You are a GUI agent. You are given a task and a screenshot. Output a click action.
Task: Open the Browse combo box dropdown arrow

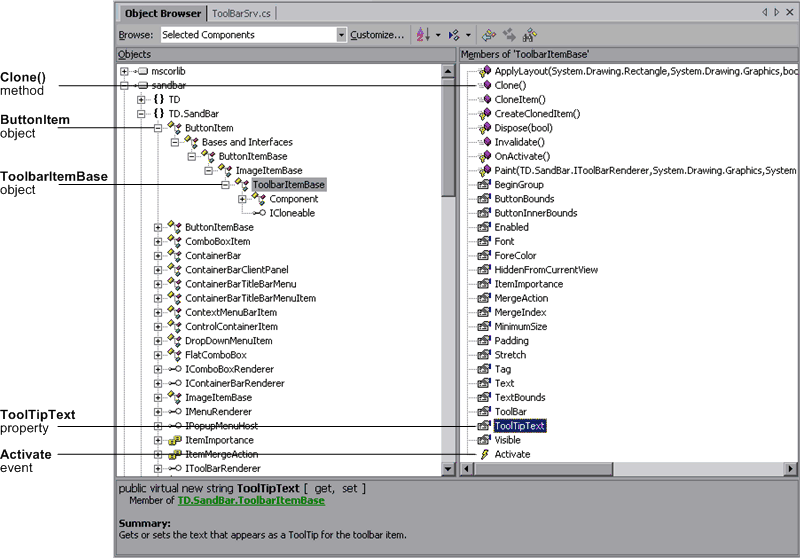pos(341,35)
